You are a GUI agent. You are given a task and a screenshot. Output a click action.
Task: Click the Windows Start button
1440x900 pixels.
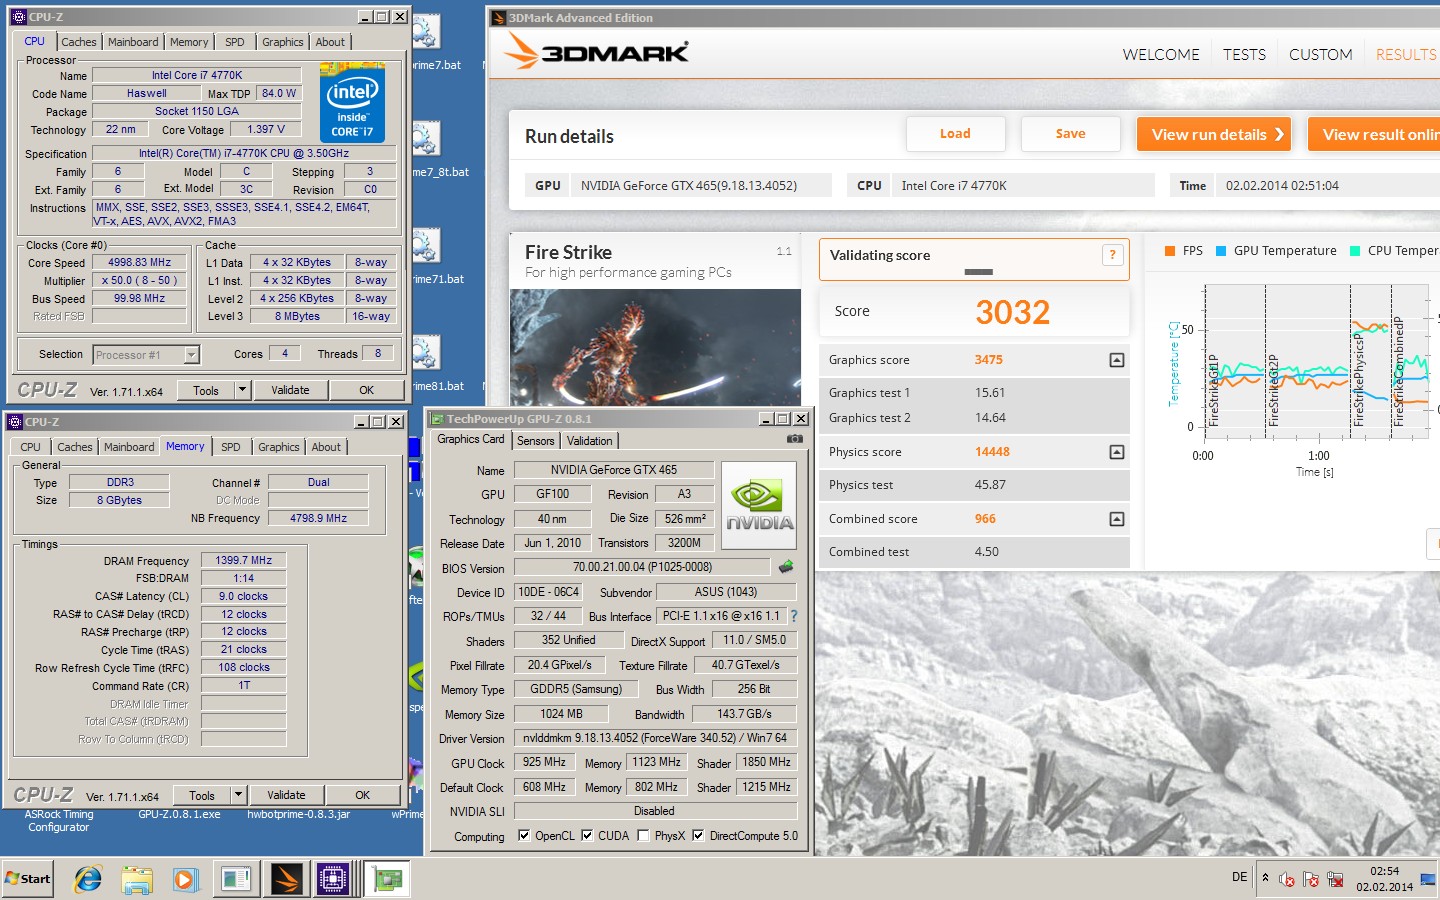pos(28,879)
